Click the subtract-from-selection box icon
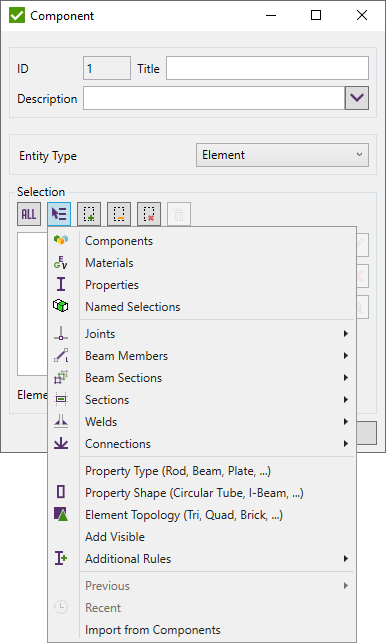This screenshot has width=386, height=643. [119, 214]
